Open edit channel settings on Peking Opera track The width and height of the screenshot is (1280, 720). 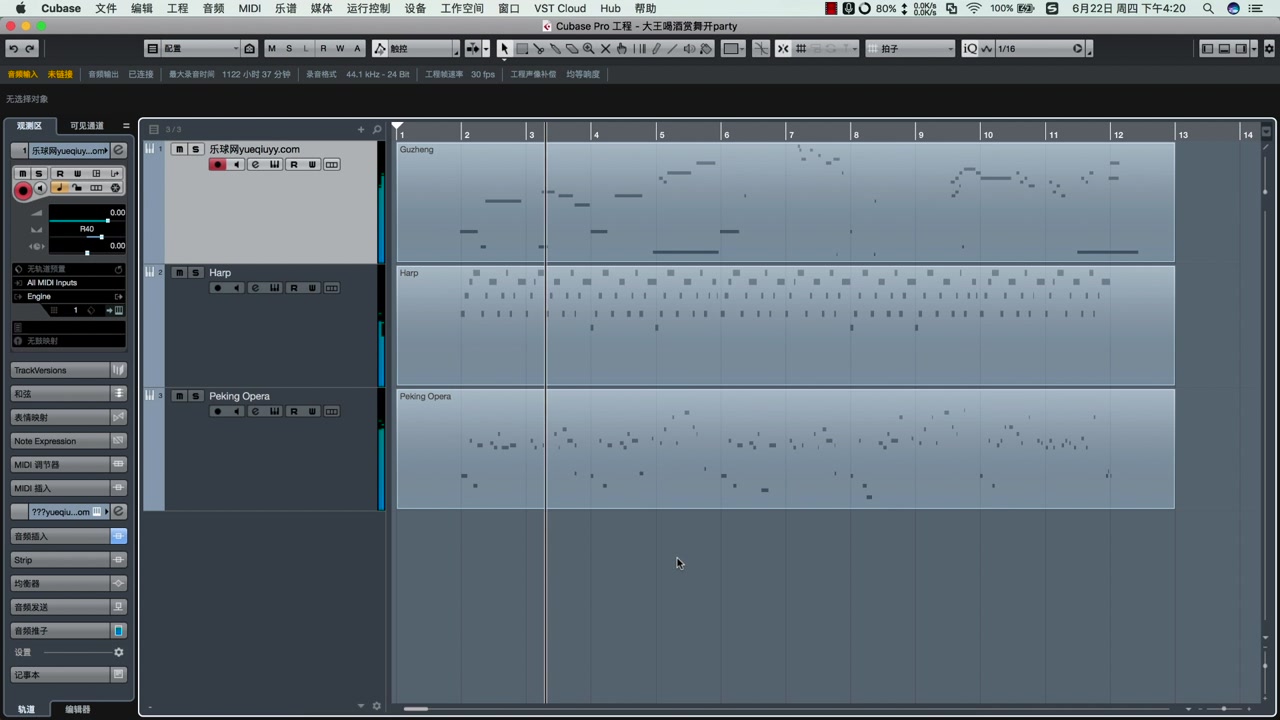pyautogui.click(x=255, y=411)
